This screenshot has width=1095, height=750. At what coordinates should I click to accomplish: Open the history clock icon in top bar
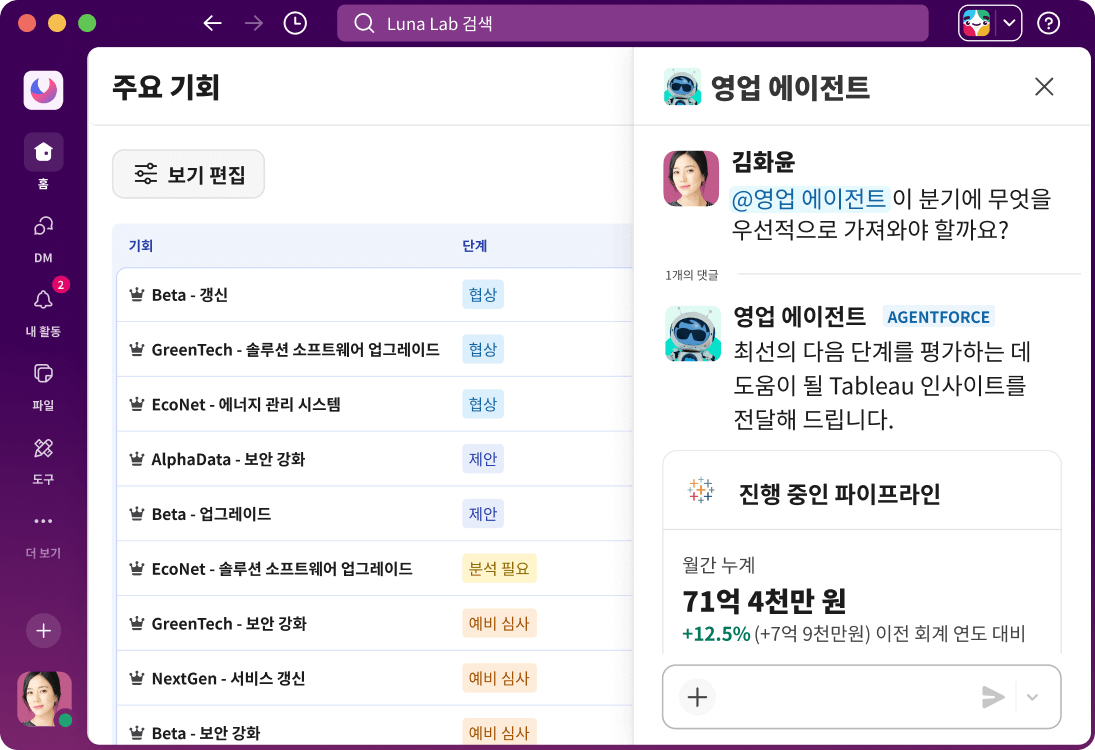(294, 22)
